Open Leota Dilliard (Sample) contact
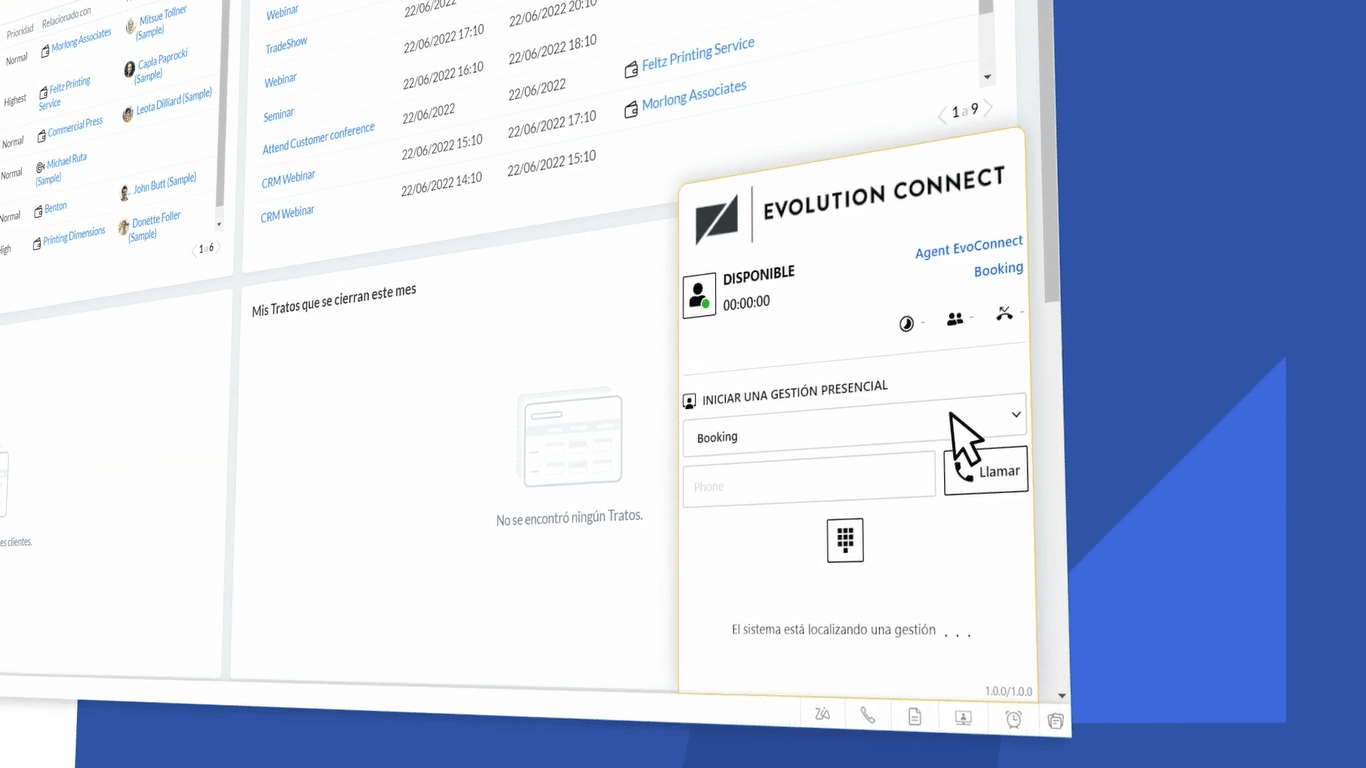 pyautogui.click(x=173, y=101)
